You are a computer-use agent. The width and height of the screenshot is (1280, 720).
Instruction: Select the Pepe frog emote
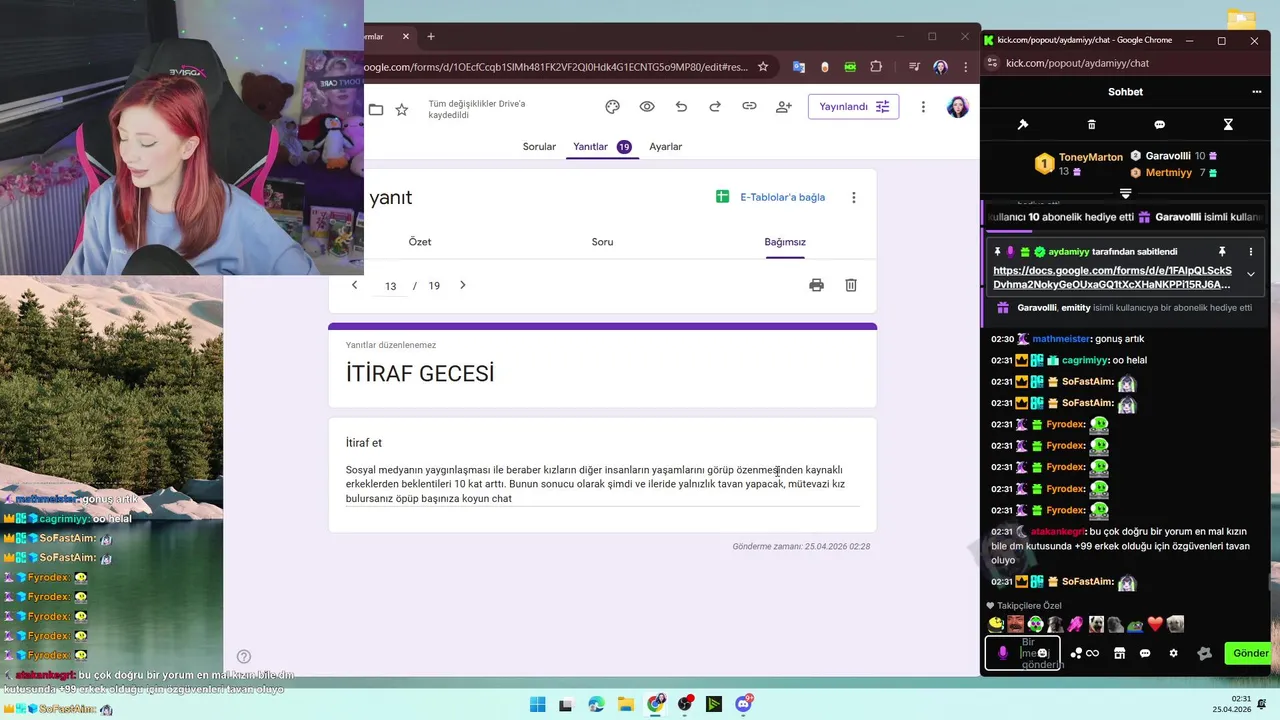[1135, 625]
